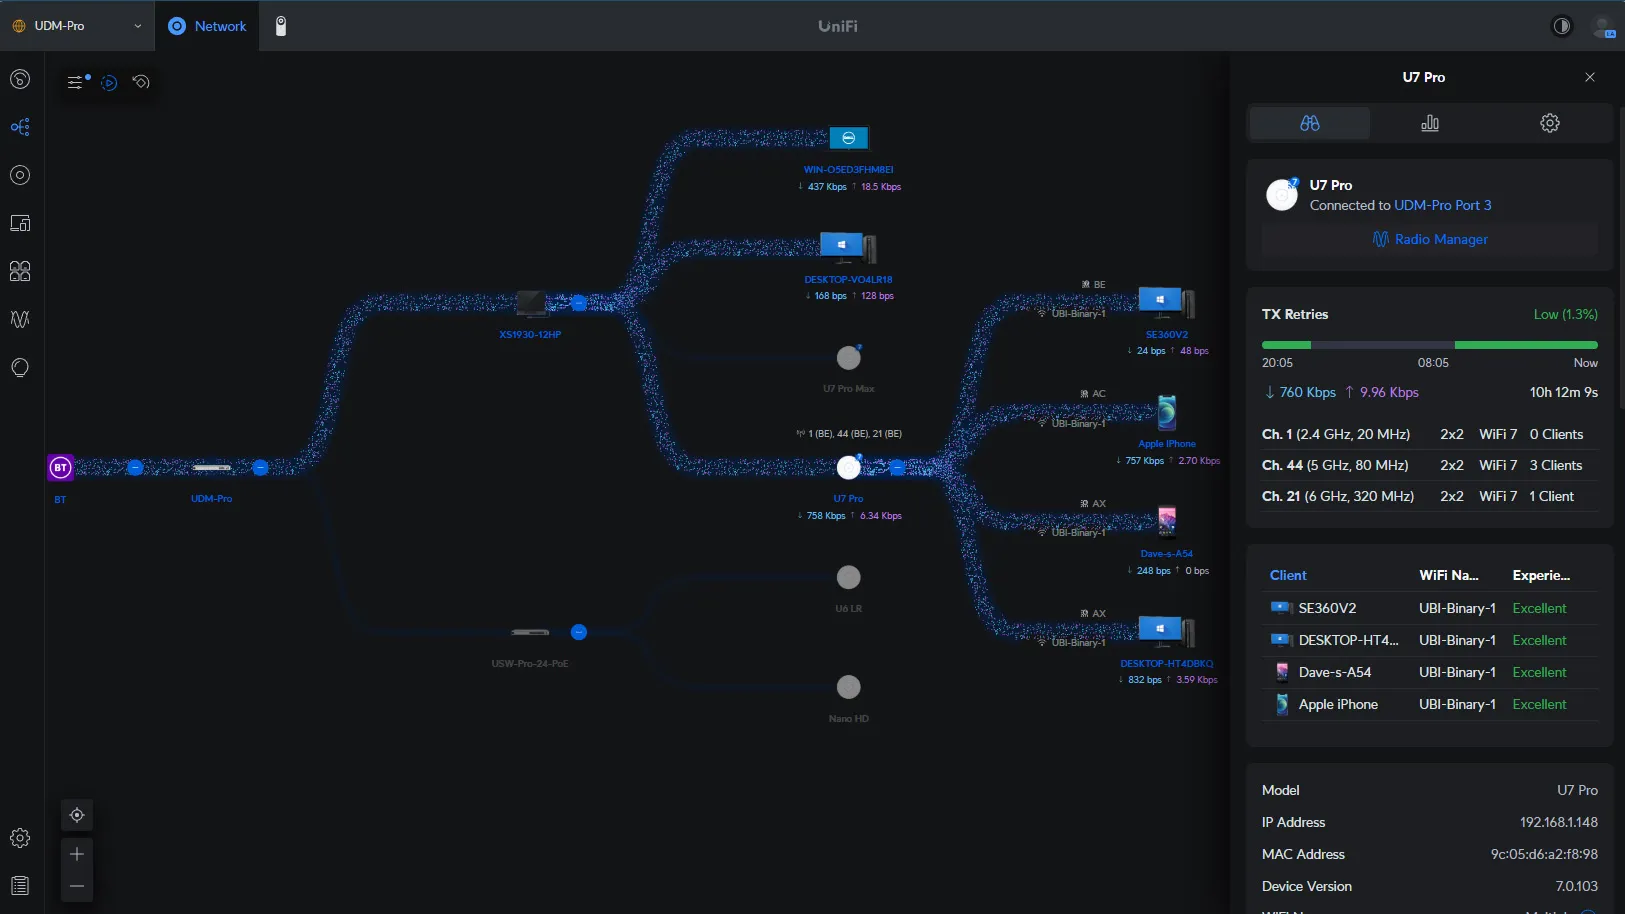This screenshot has width=1625, height=914.
Task: Open the Radios section in the left sidebar
Action: [x=20, y=319]
